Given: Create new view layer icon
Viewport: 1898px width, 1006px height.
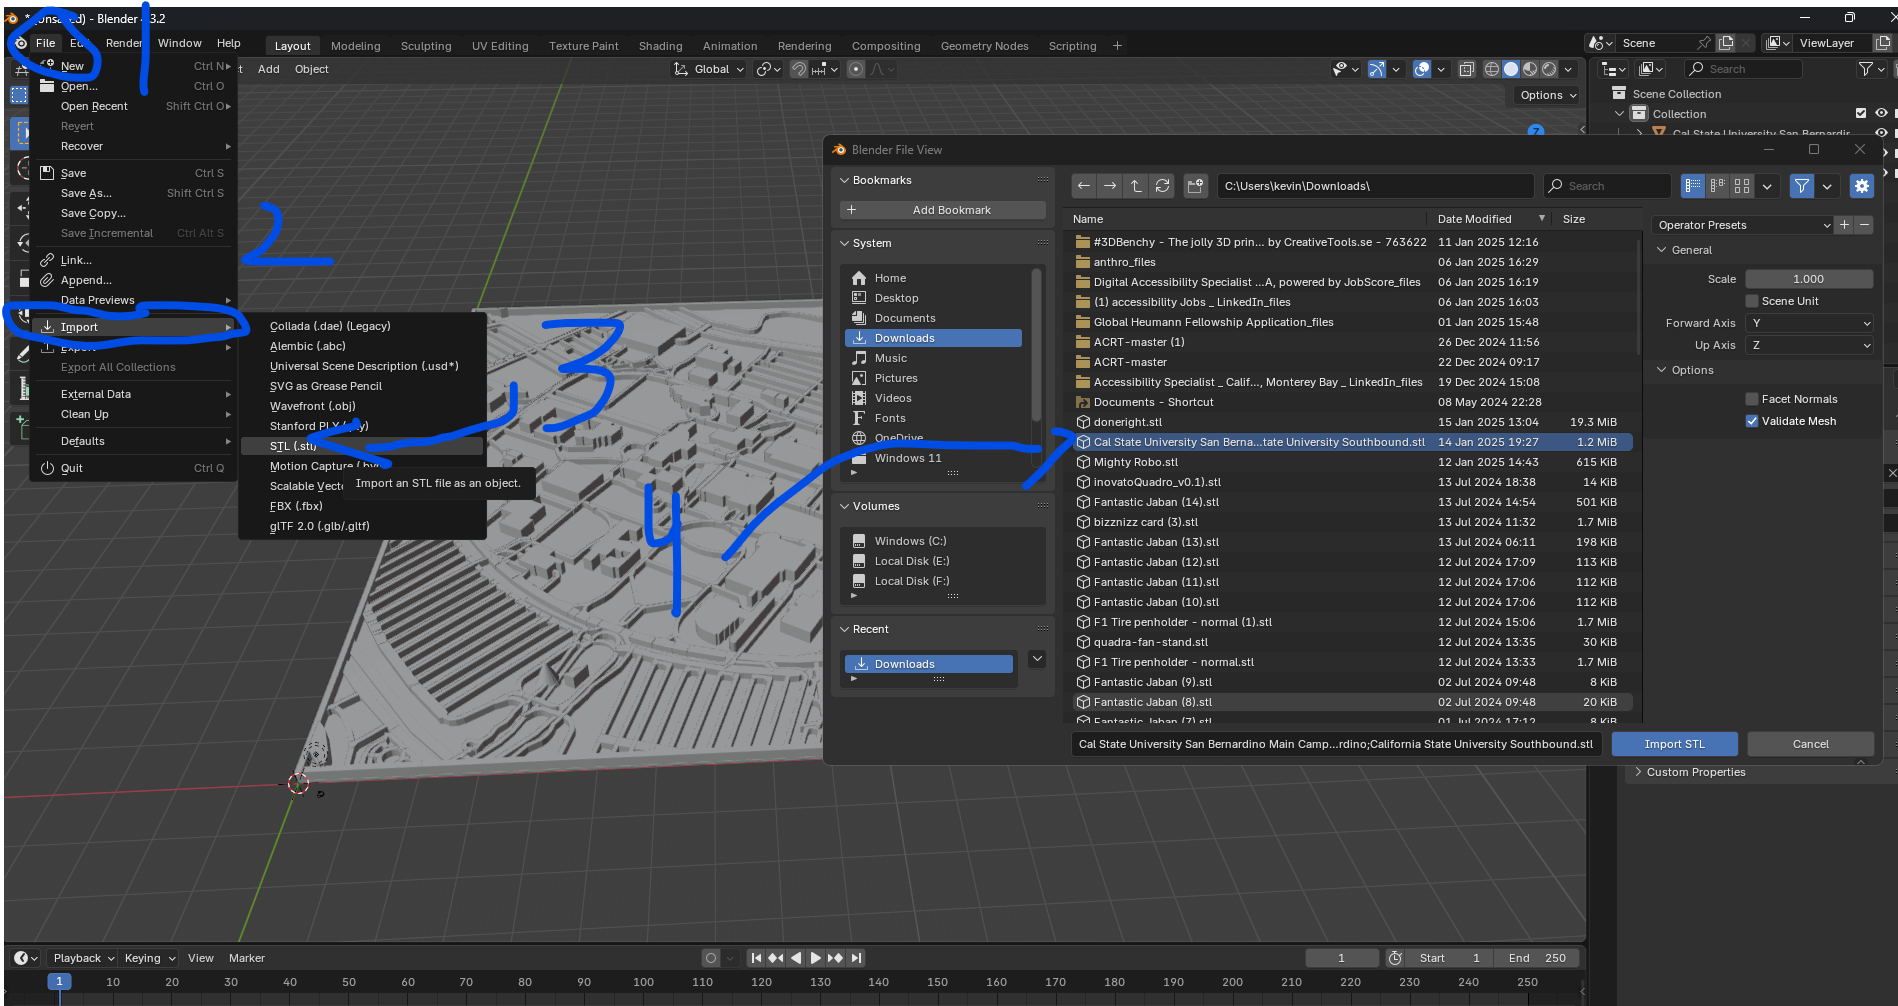Looking at the screenshot, I should [1883, 43].
